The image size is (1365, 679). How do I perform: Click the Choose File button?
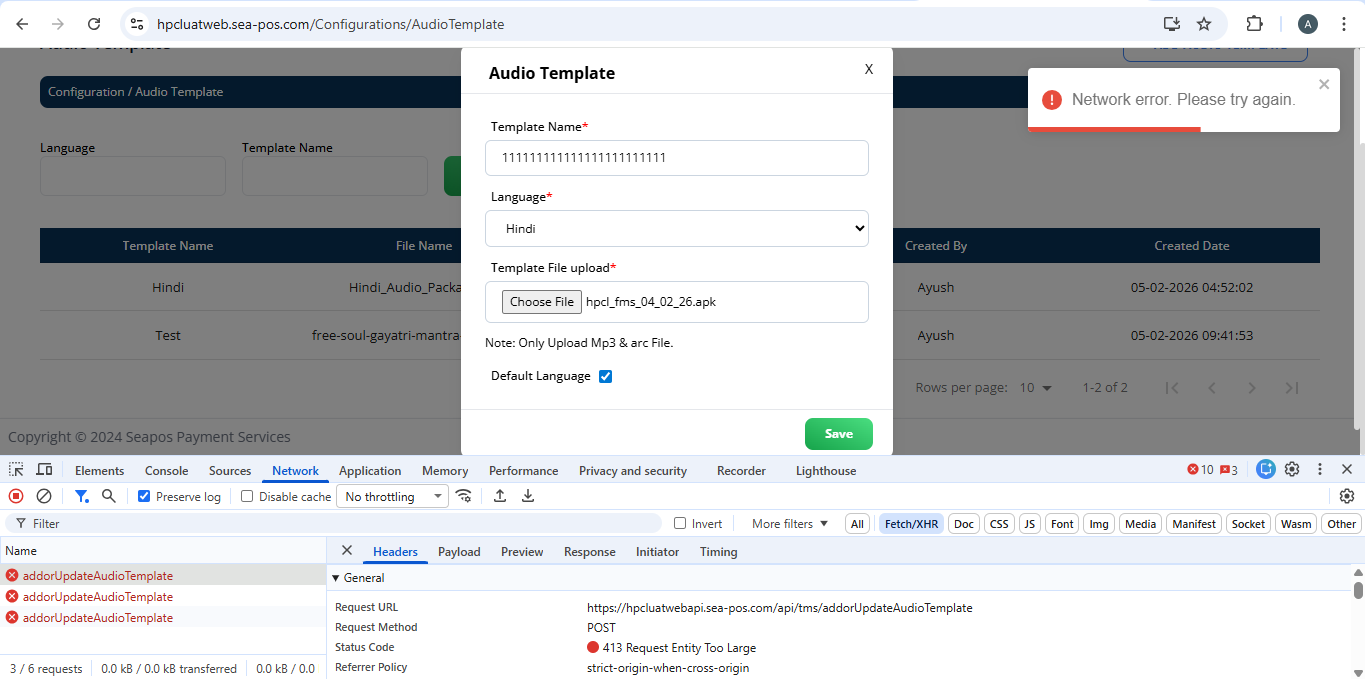(541, 302)
